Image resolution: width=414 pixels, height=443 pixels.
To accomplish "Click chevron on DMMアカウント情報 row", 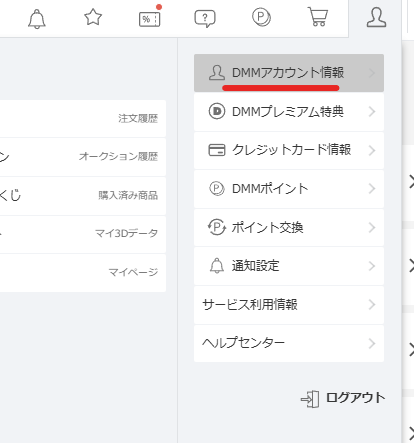I will pyautogui.click(x=372, y=73).
